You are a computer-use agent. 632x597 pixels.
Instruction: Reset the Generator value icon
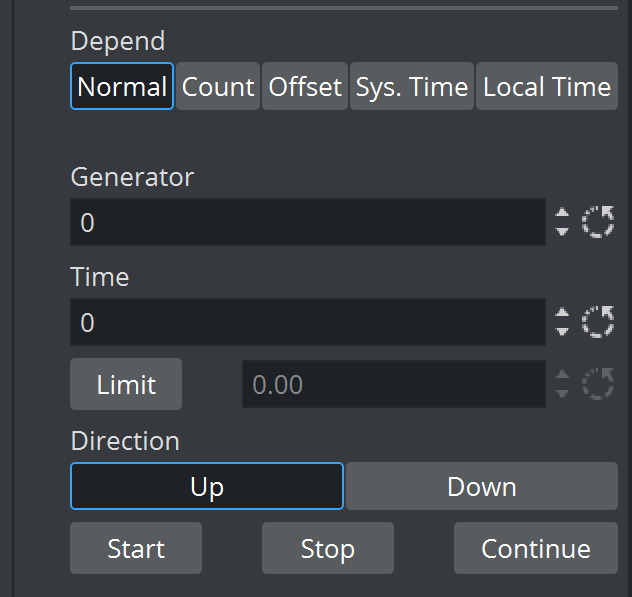pyautogui.click(x=598, y=222)
